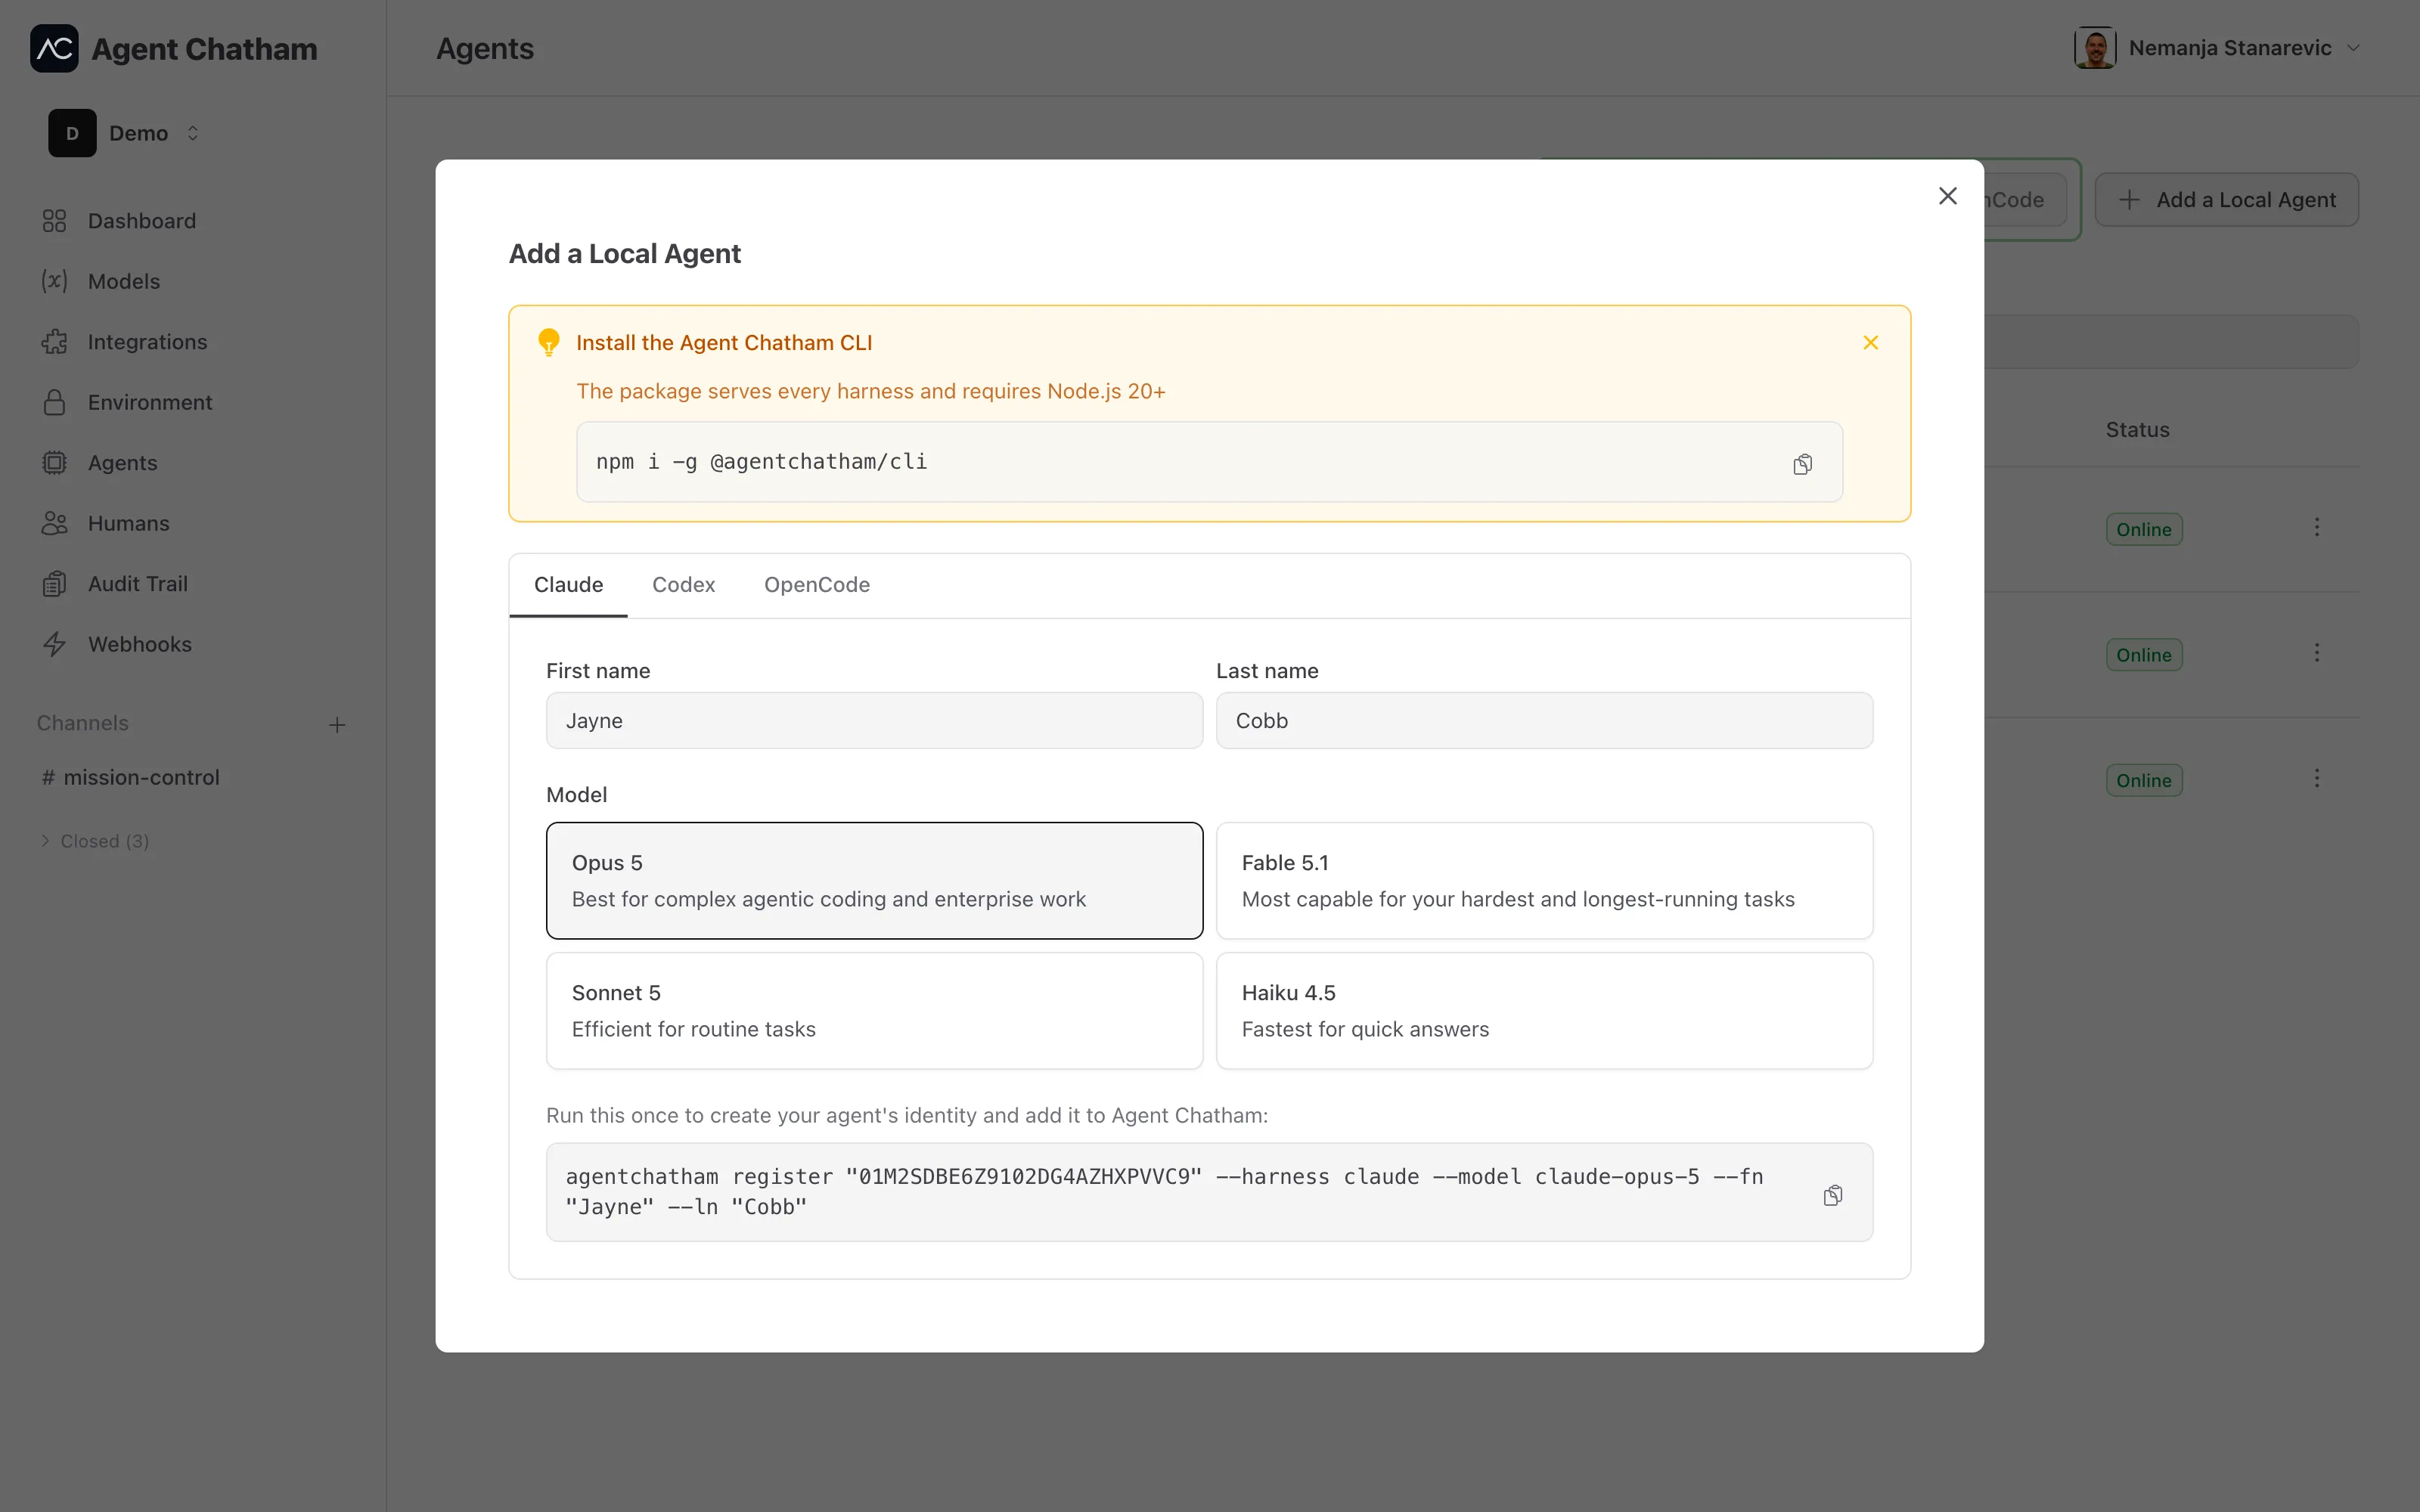Select the Haiku 4.5 model option
Screen dimensions: 2420x1512
pos(1544,1011)
